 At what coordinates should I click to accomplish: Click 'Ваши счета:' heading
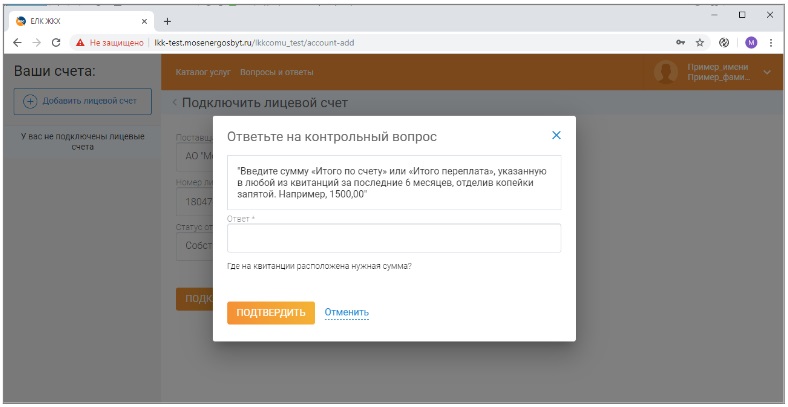pyautogui.click(x=54, y=71)
